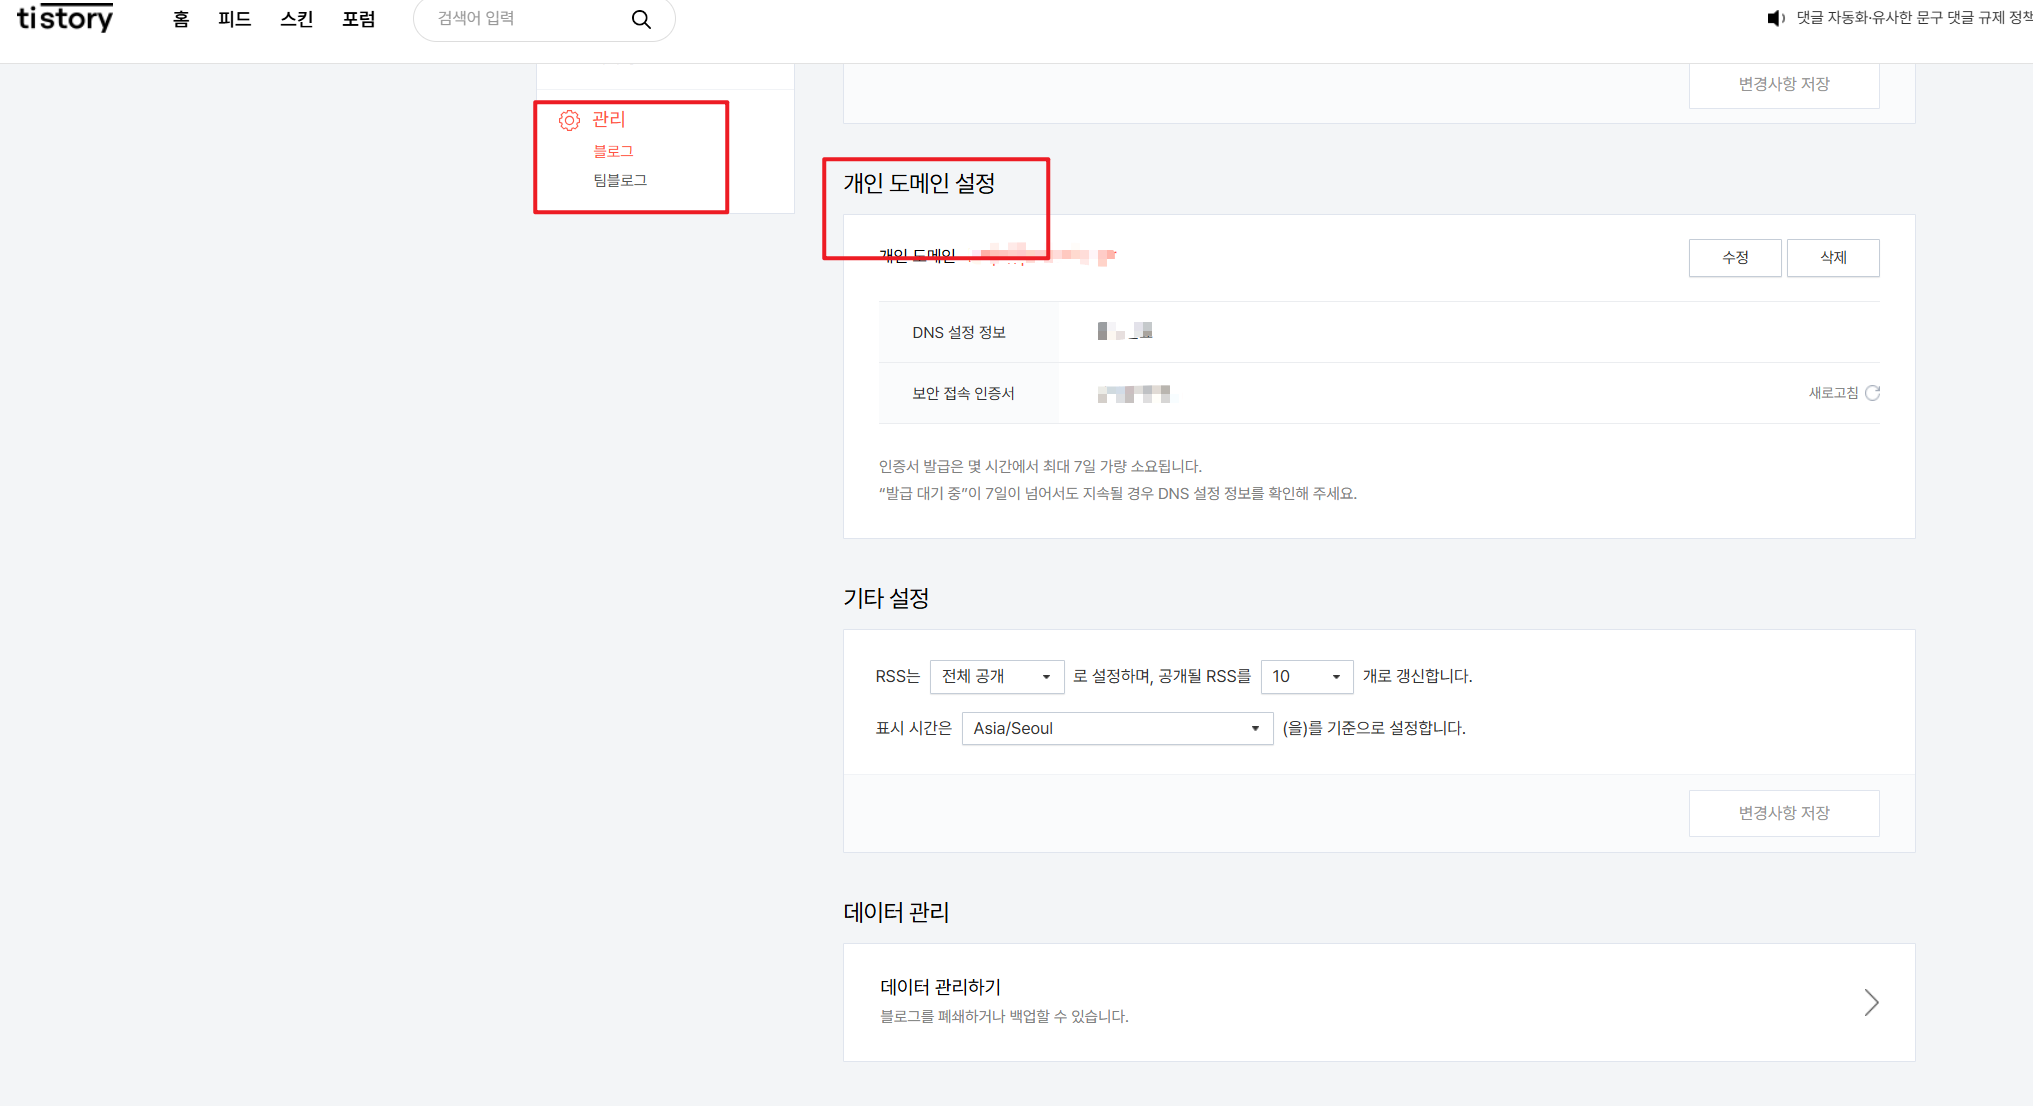Select 블로그 in the sidebar
Screen dimensions: 2033x1106
pos(613,151)
